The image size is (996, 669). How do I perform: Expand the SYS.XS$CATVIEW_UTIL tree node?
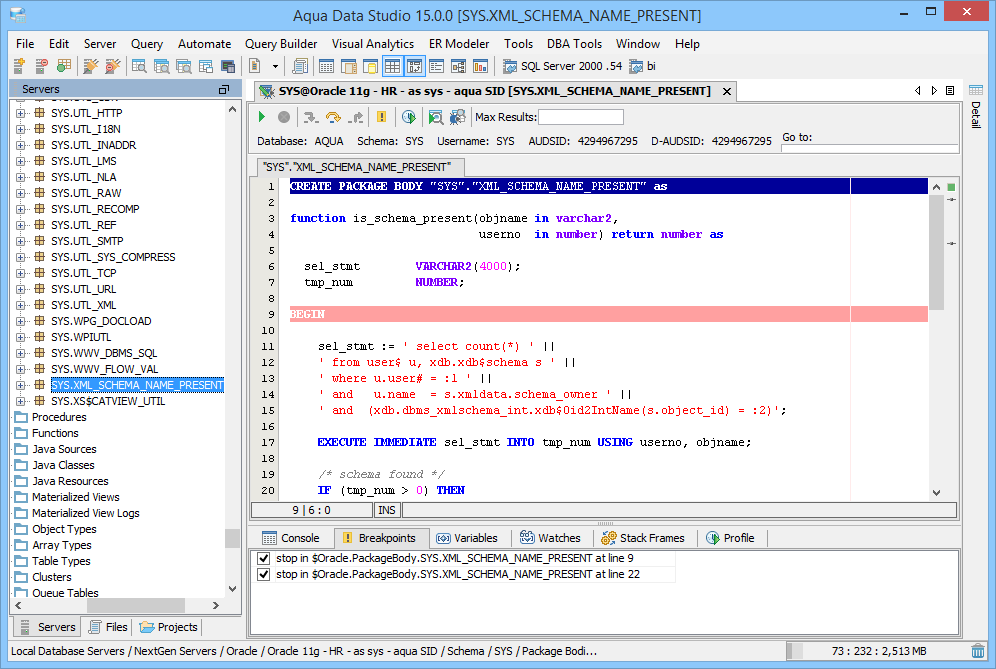pos(20,402)
